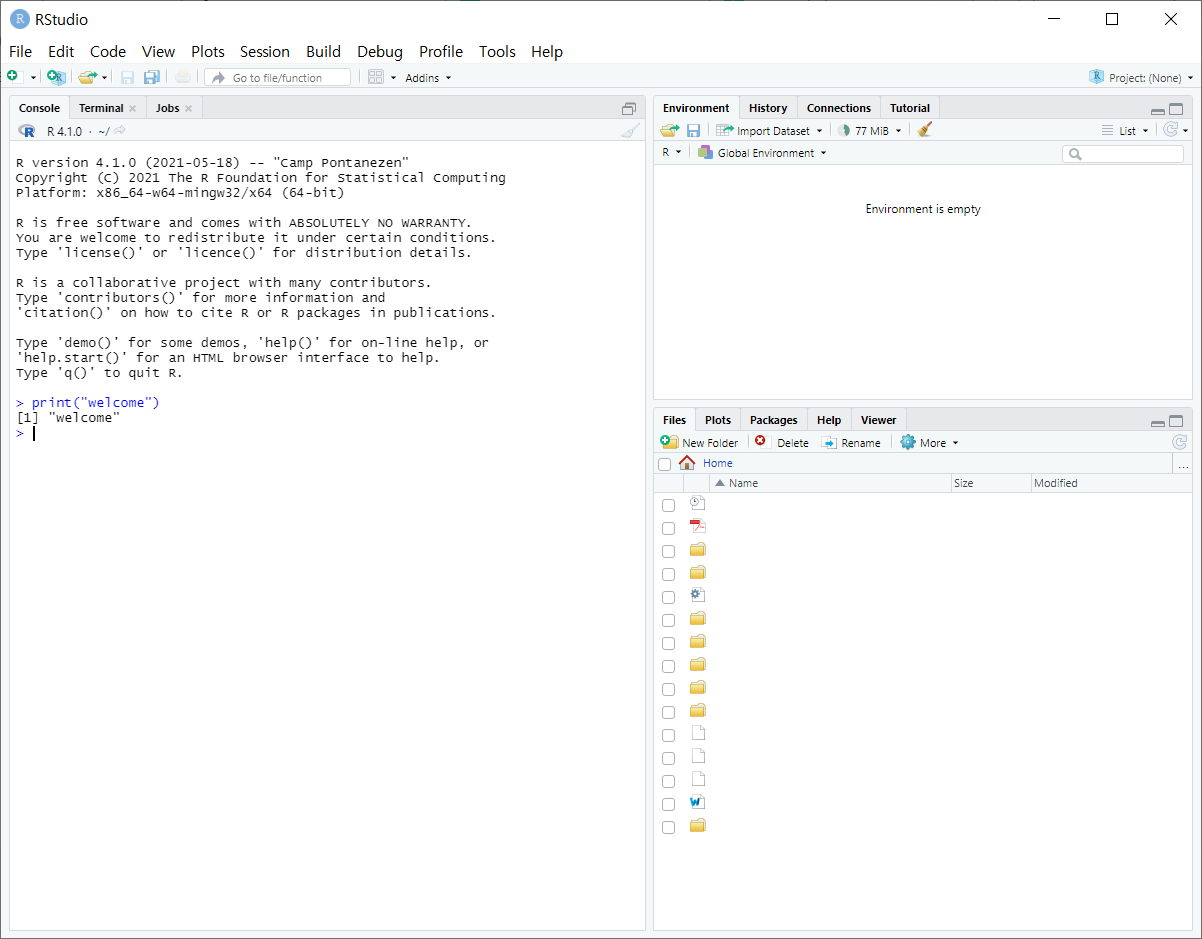
Task: Click the Home directory house icon
Action: pos(687,463)
